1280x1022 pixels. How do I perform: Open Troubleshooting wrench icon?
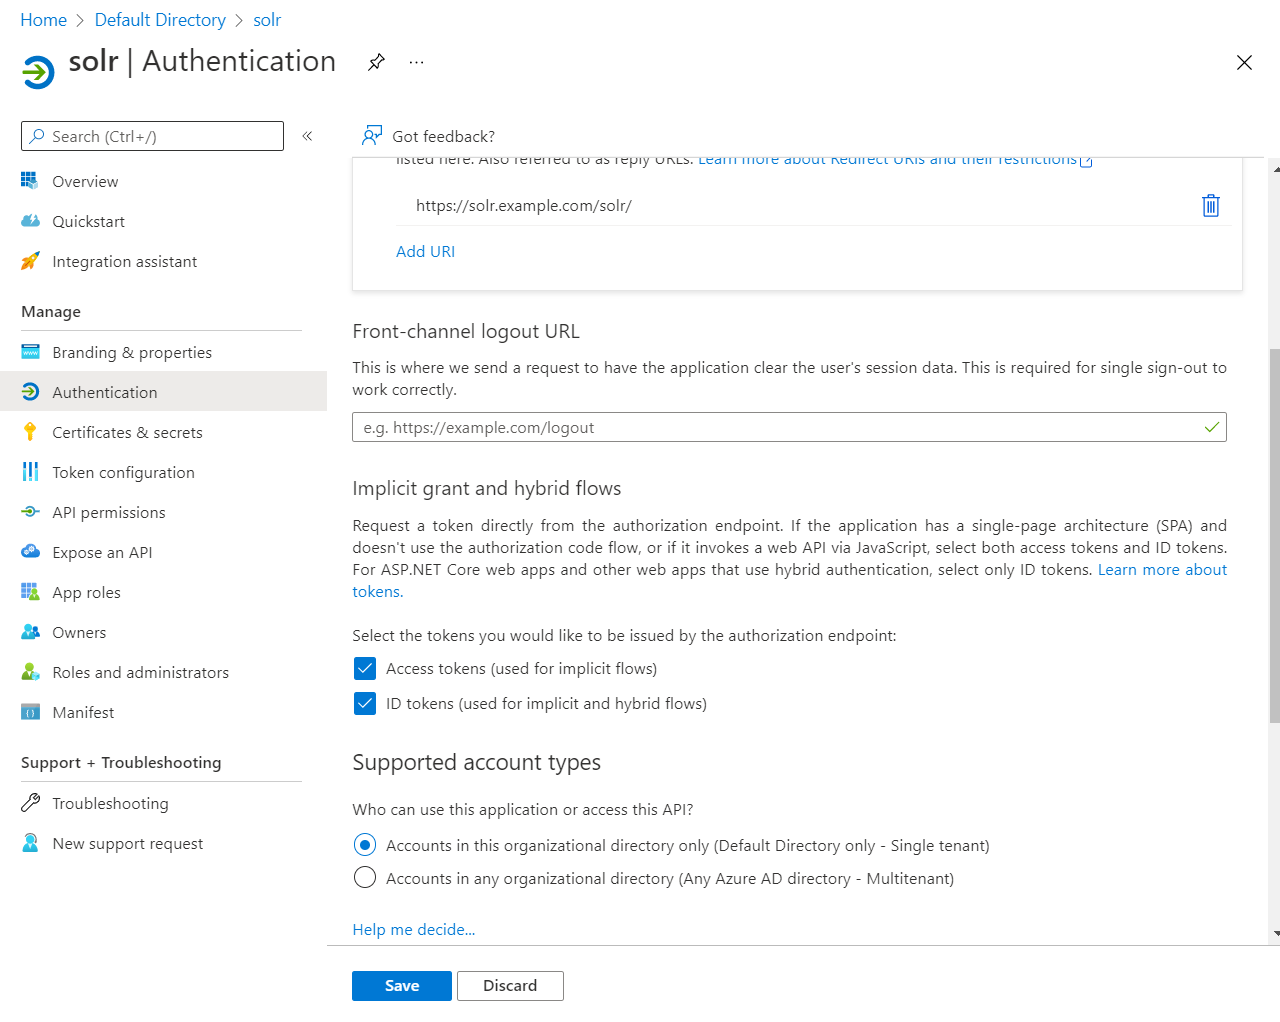31,803
